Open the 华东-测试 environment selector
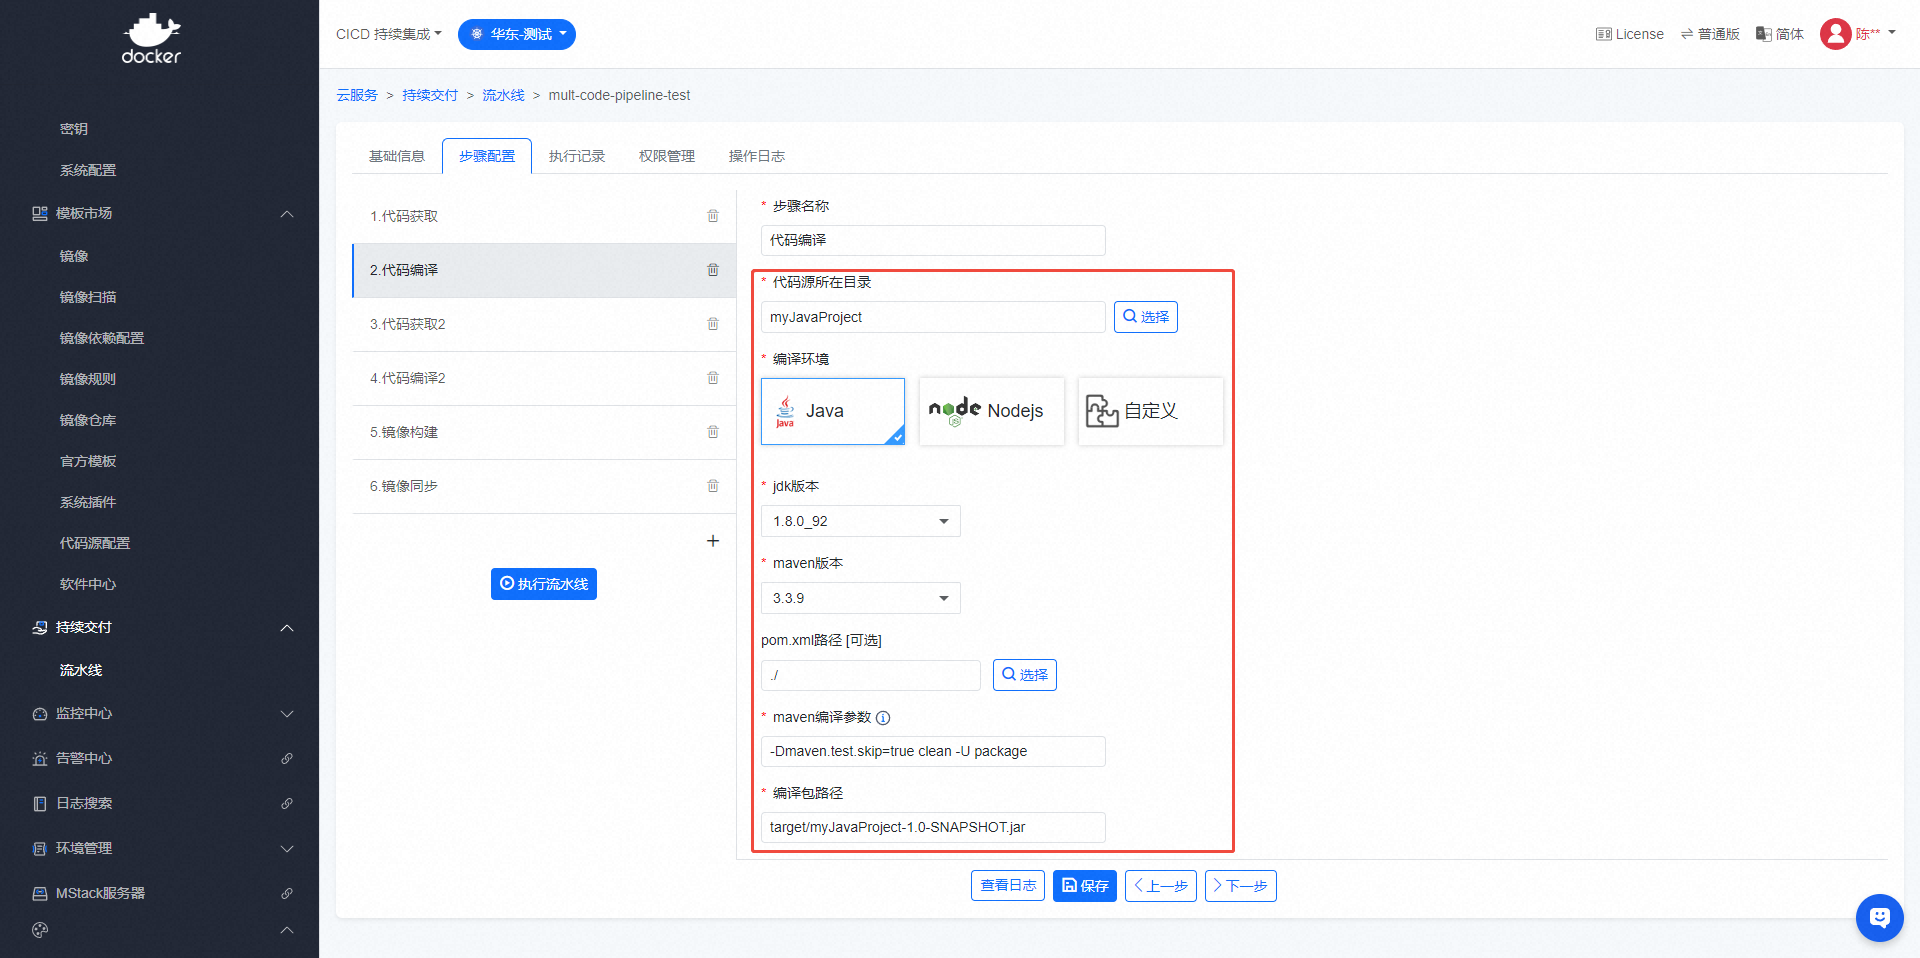 coord(517,34)
